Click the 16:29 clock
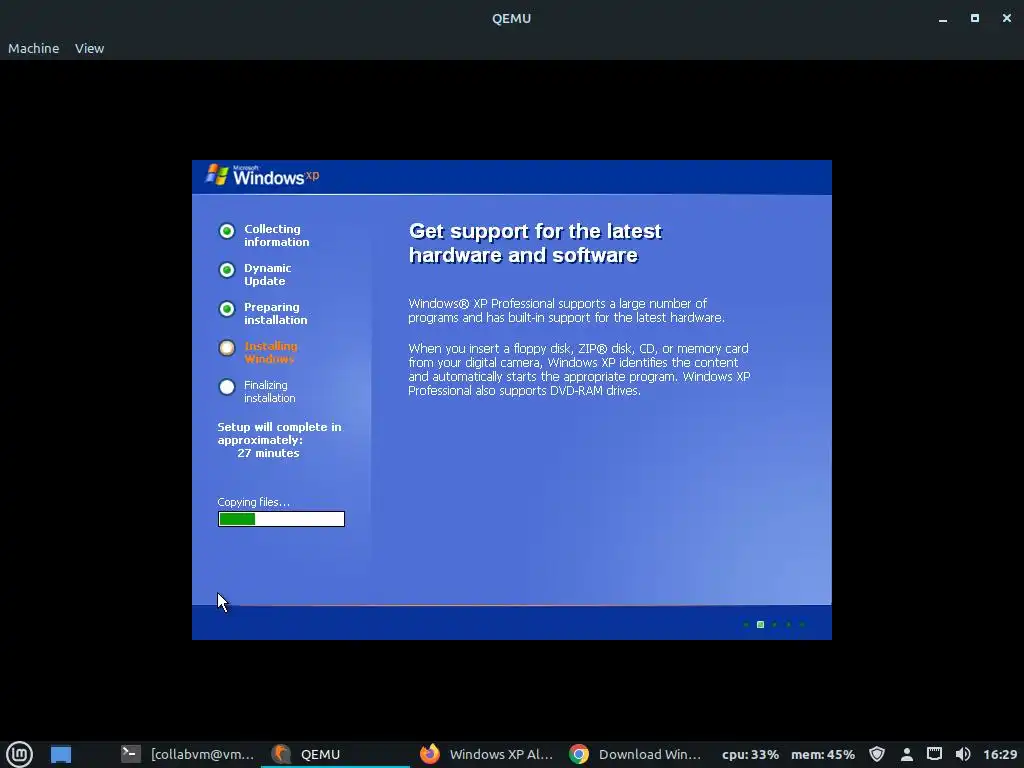Viewport: 1024px width, 768px height. pyautogui.click(x=1000, y=754)
